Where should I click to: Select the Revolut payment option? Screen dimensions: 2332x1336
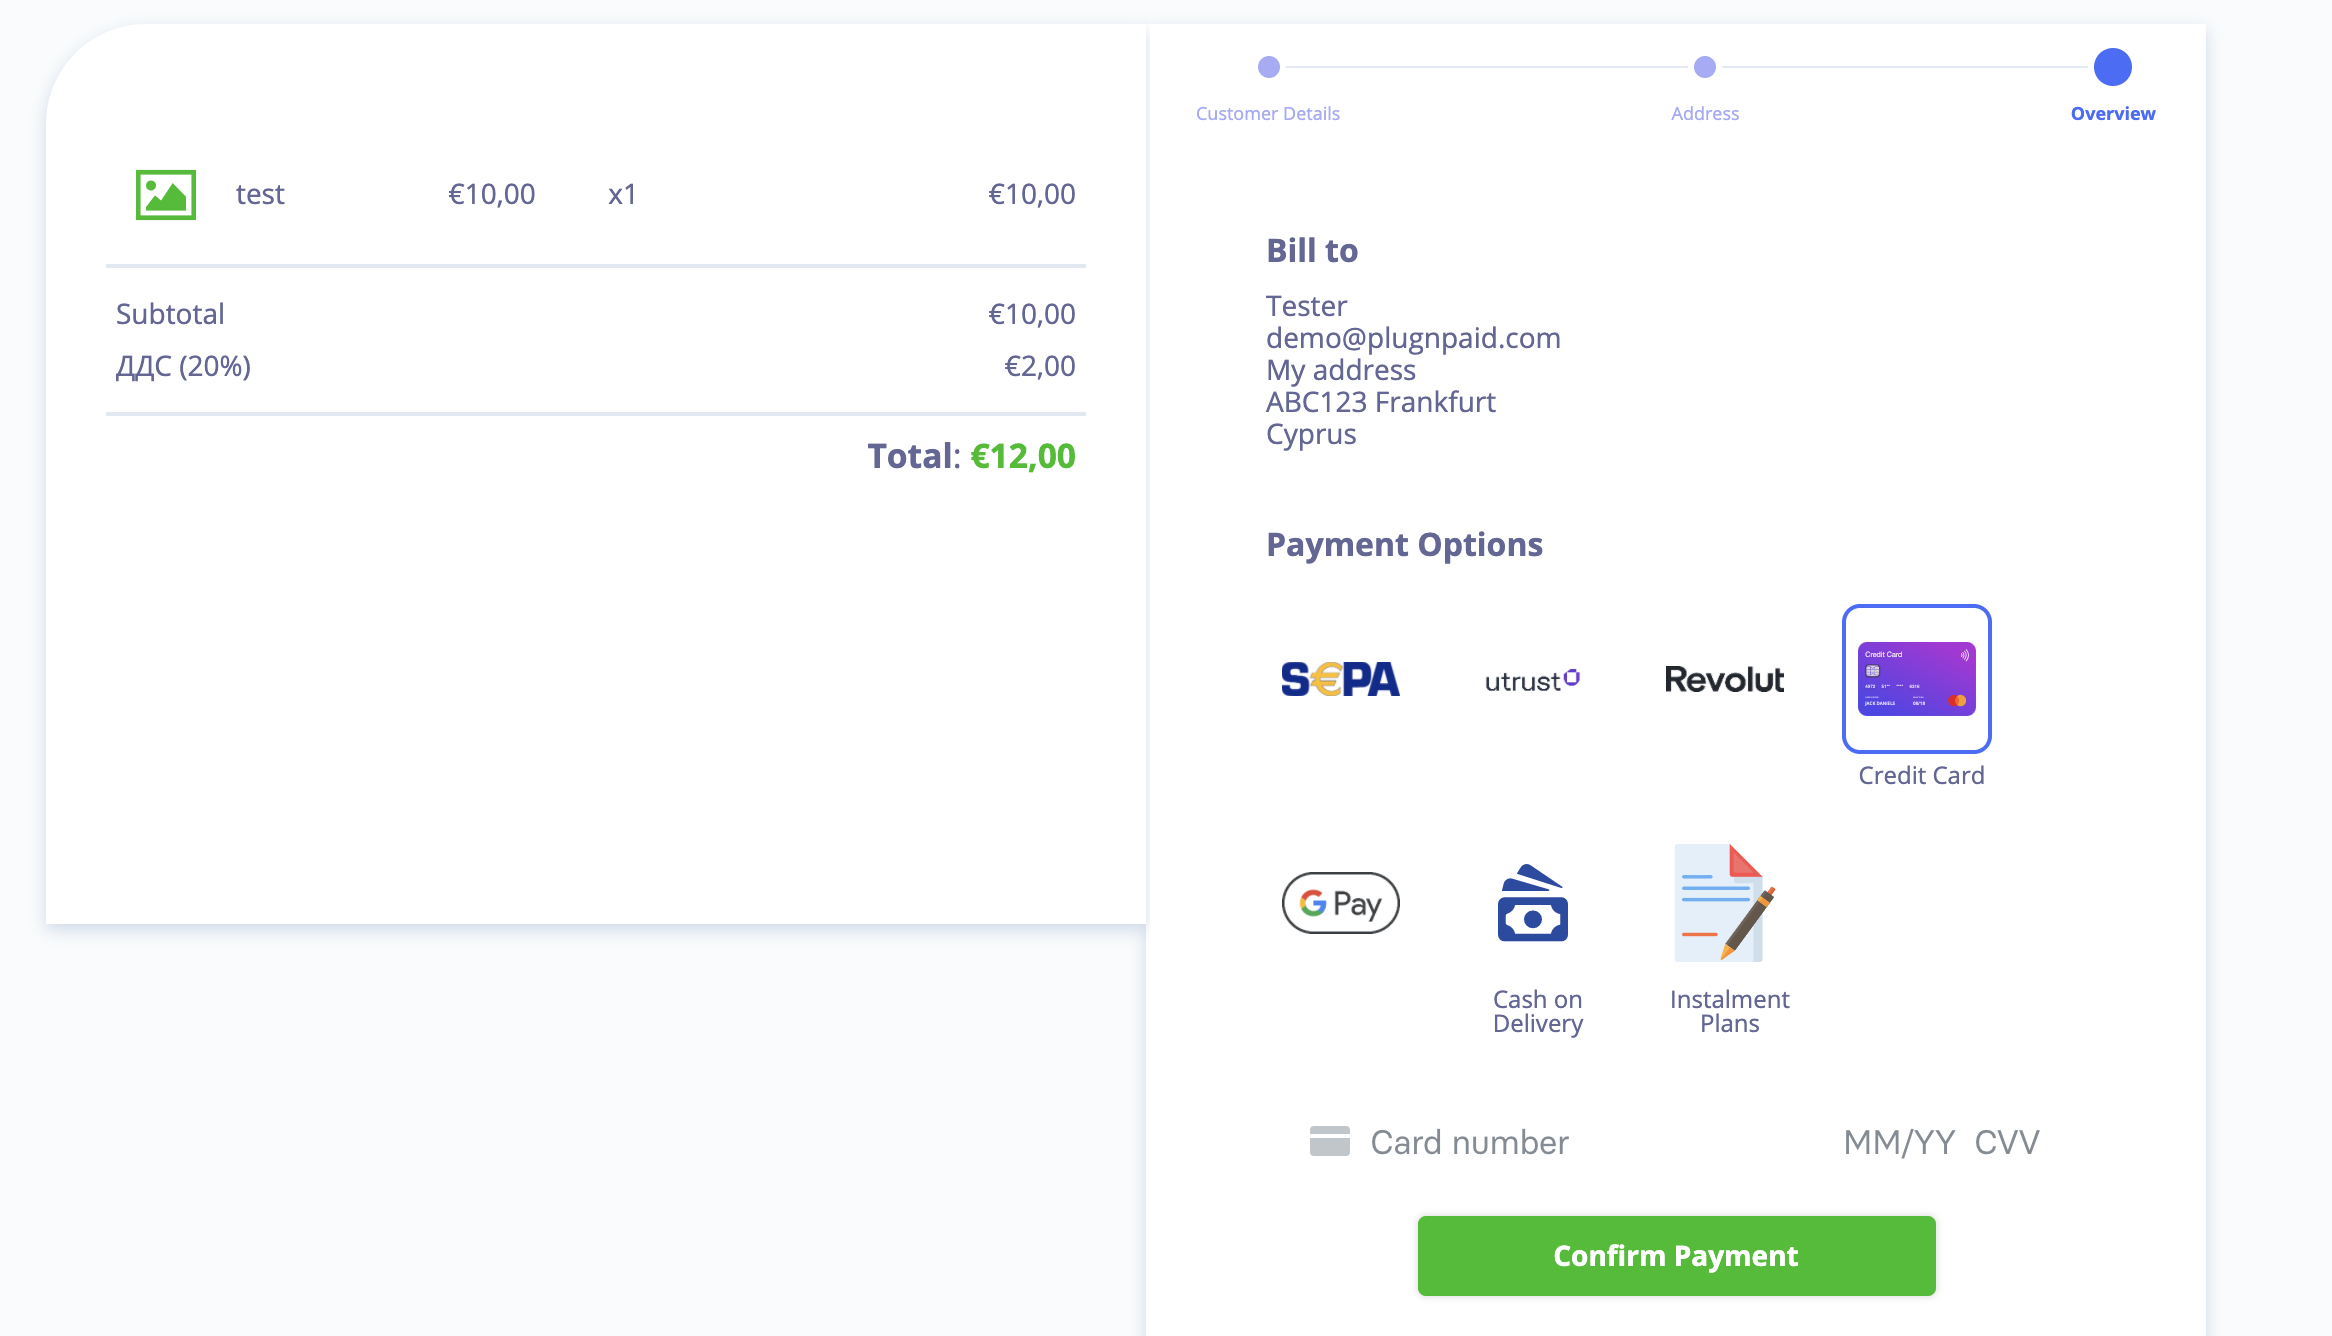(1724, 680)
